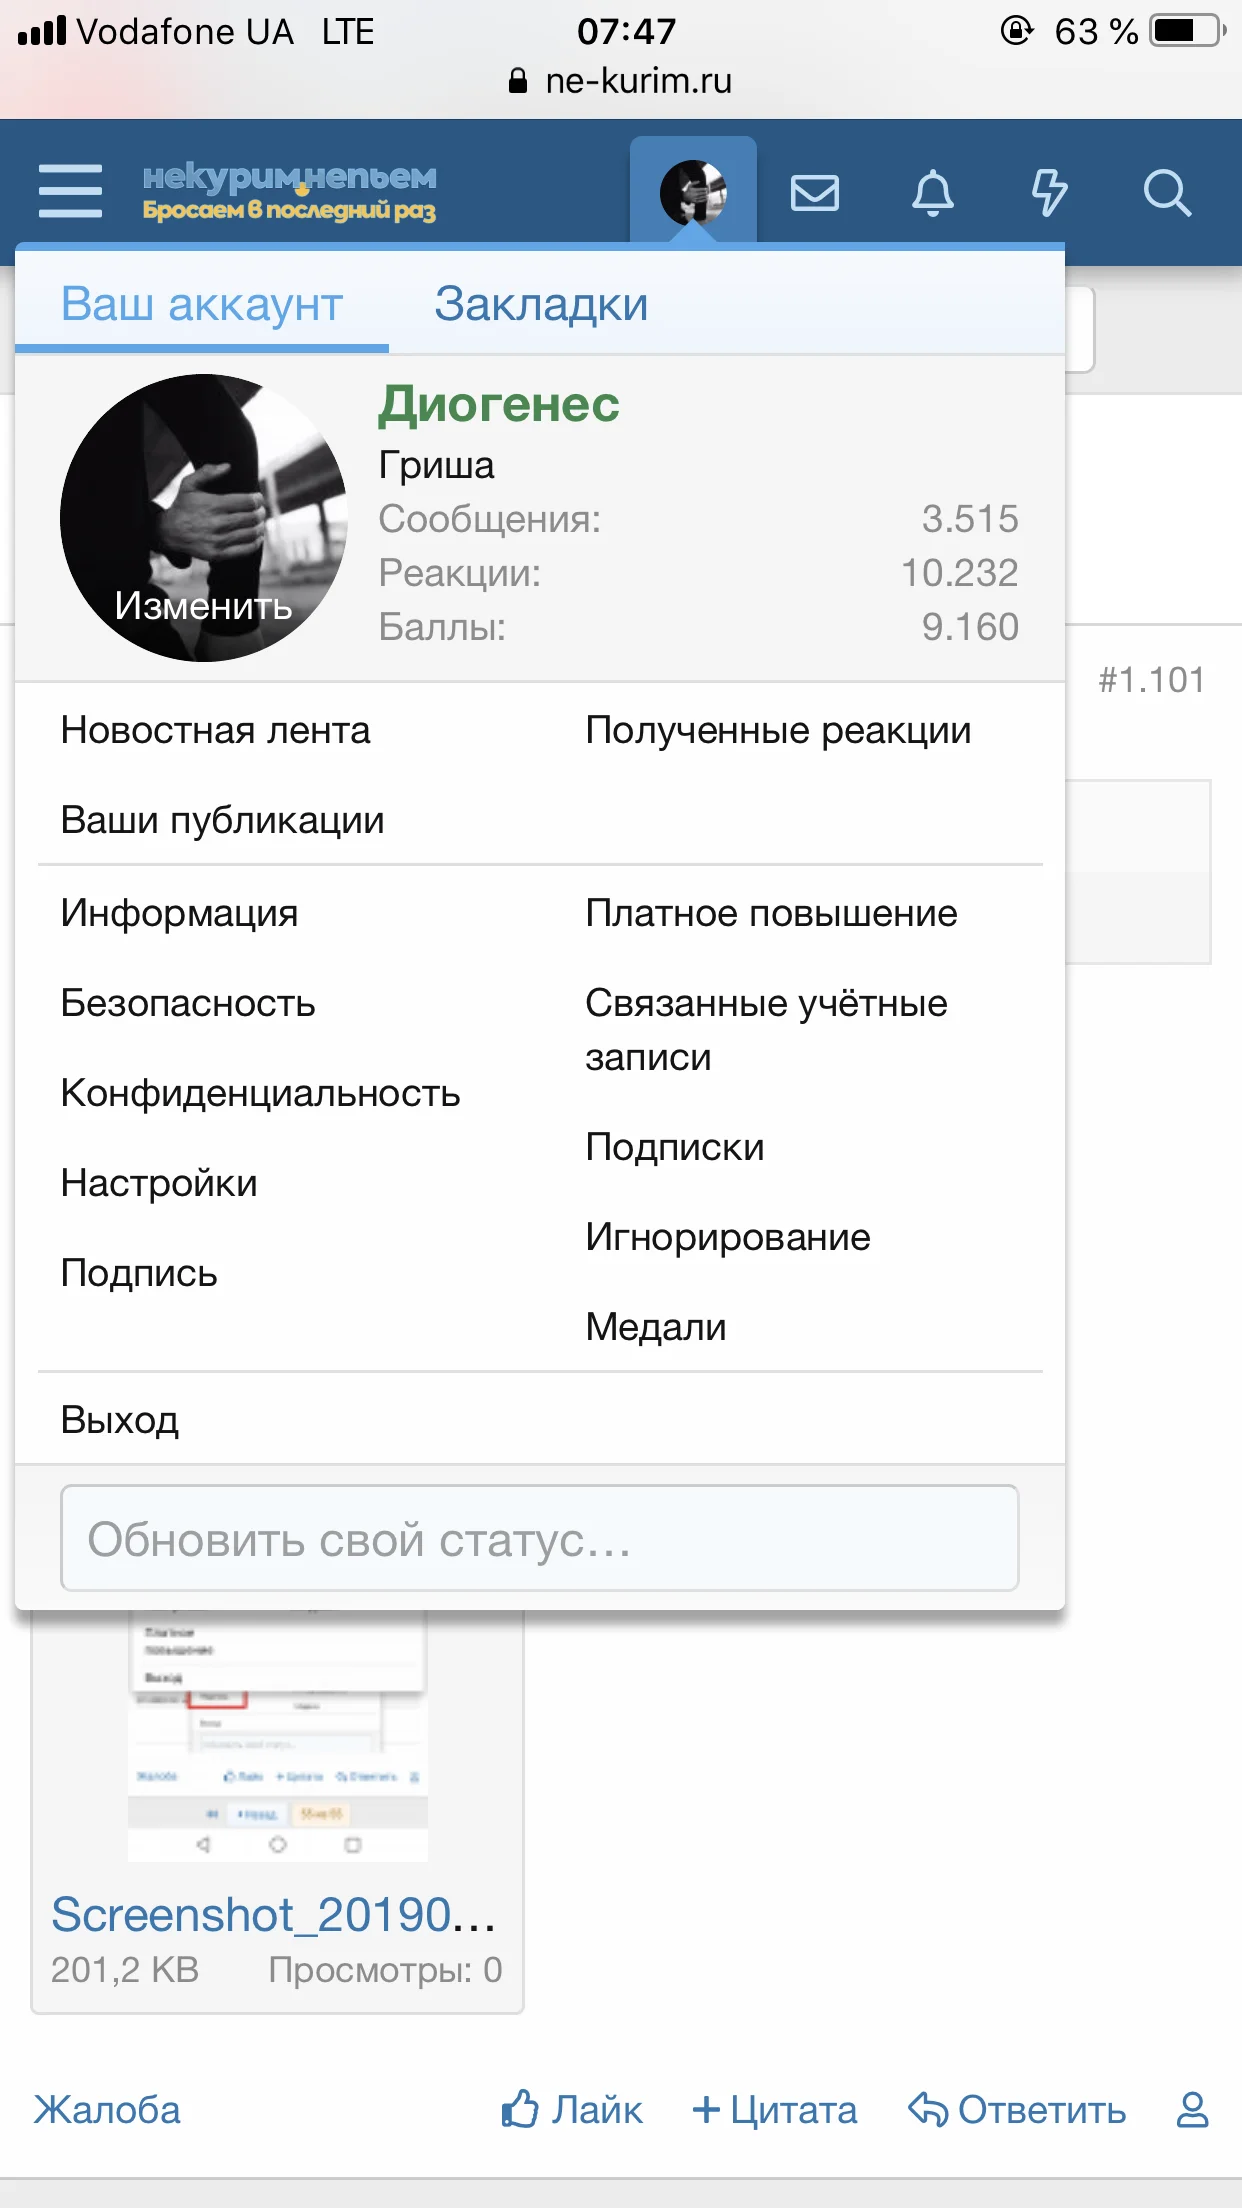Open the hamburger navigation menu

click(x=70, y=191)
